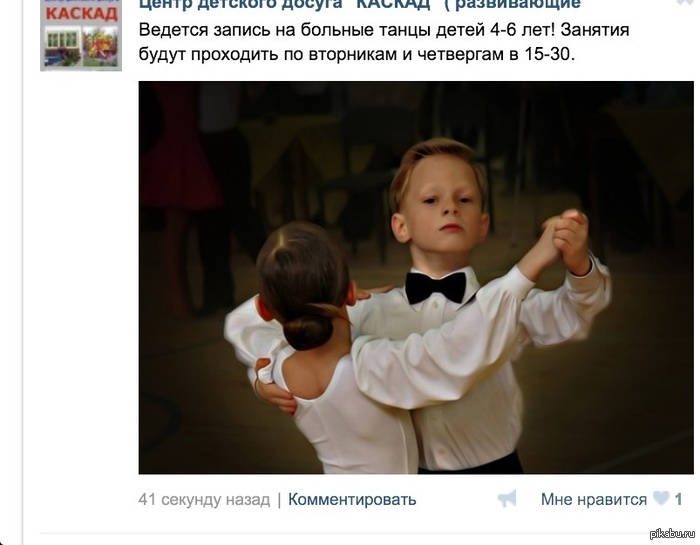Click the heart icon next to Мне нравится

[x=661, y=498]
